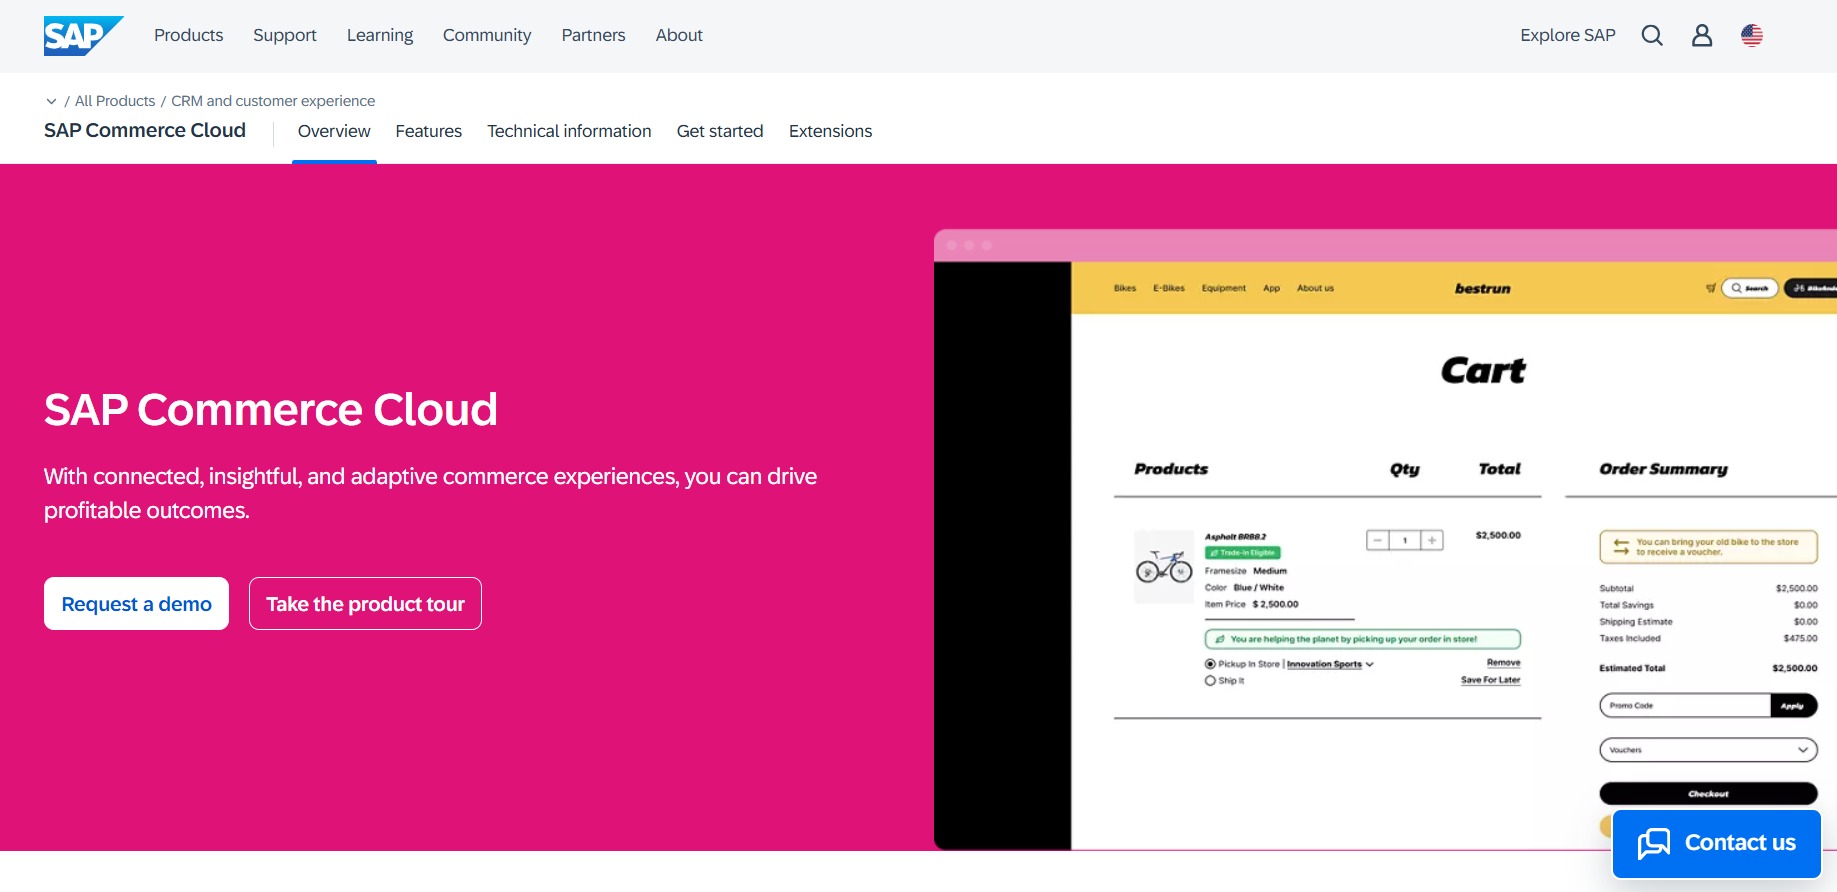Image resolution: width=1837 pixels, height=892 pixels.
Task: Open the Community menu
Action: coord(487,35)
